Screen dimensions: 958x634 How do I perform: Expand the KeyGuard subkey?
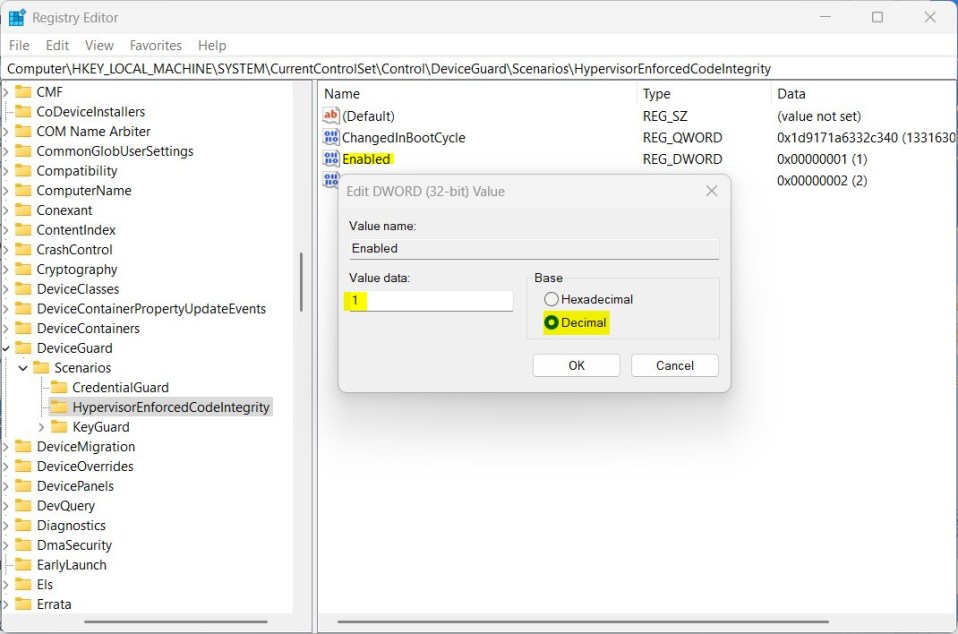click(x=42, y=427)
